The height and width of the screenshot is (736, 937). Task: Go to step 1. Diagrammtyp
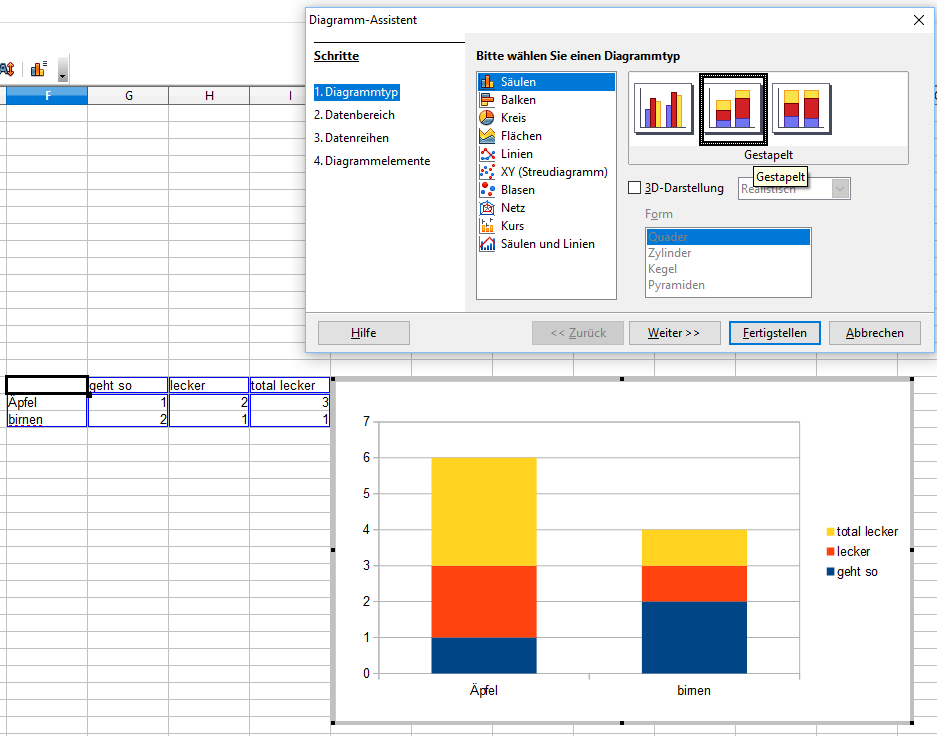(x=356, y=92)
